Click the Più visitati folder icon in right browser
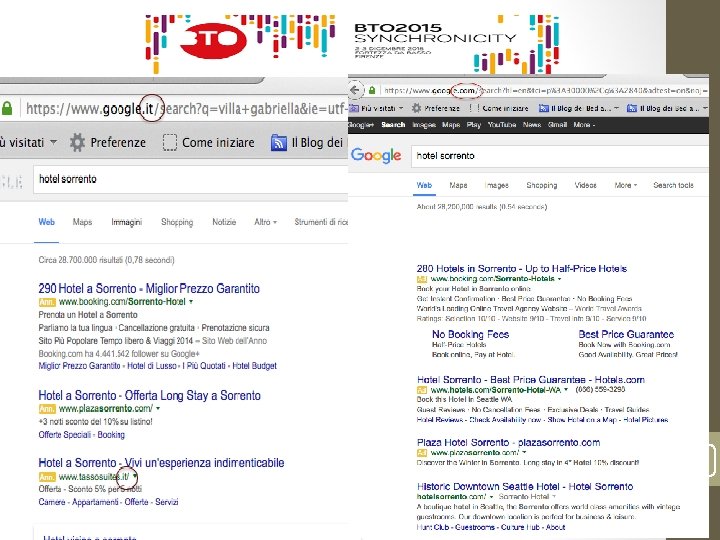Viewport: 720px width, 540px height. click(353, 108)
